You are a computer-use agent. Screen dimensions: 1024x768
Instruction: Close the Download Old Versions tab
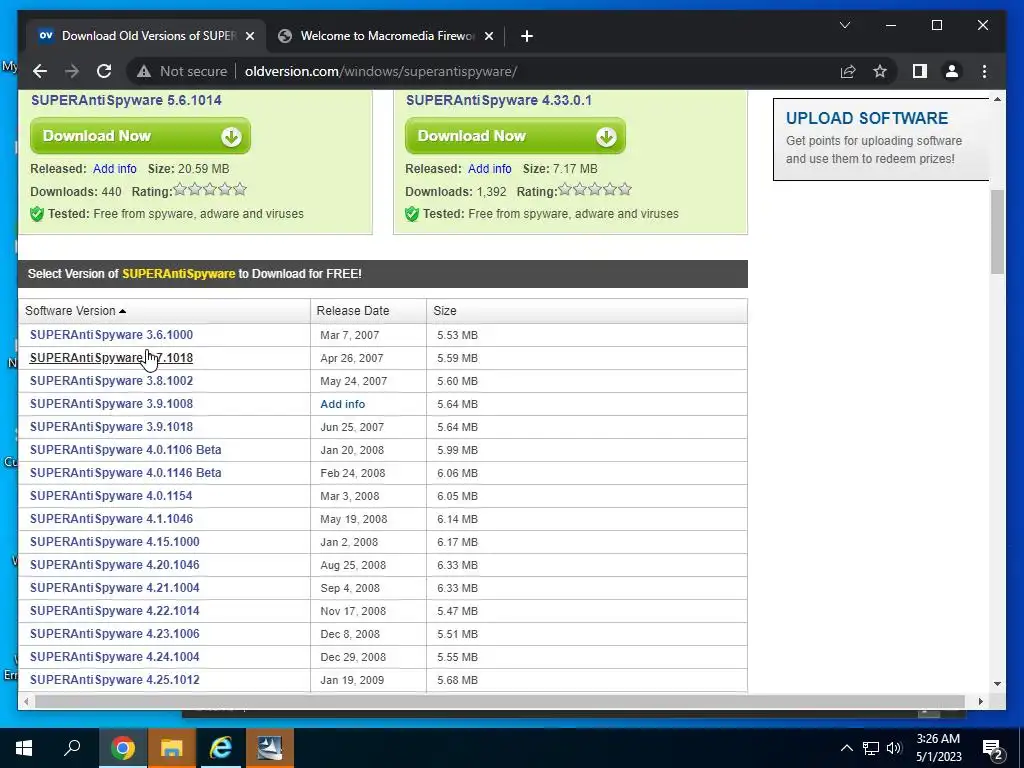tap(249, 36)
